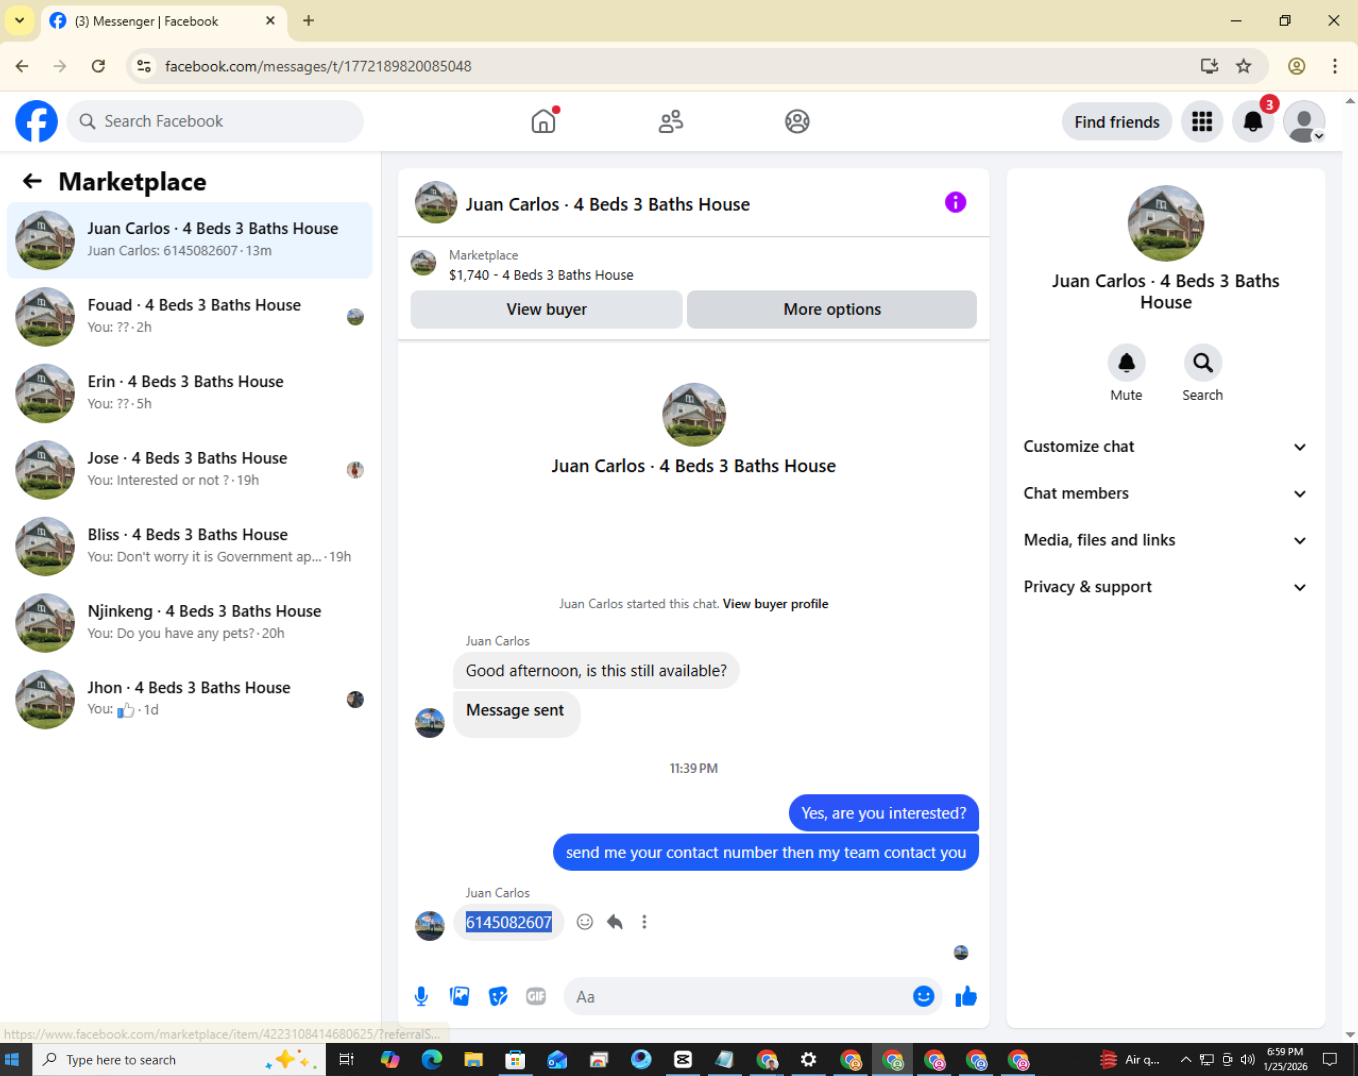Open Microsoft Edge from the taskbar
The image size is (1358, 1076).
click(x=432, y=1060)
